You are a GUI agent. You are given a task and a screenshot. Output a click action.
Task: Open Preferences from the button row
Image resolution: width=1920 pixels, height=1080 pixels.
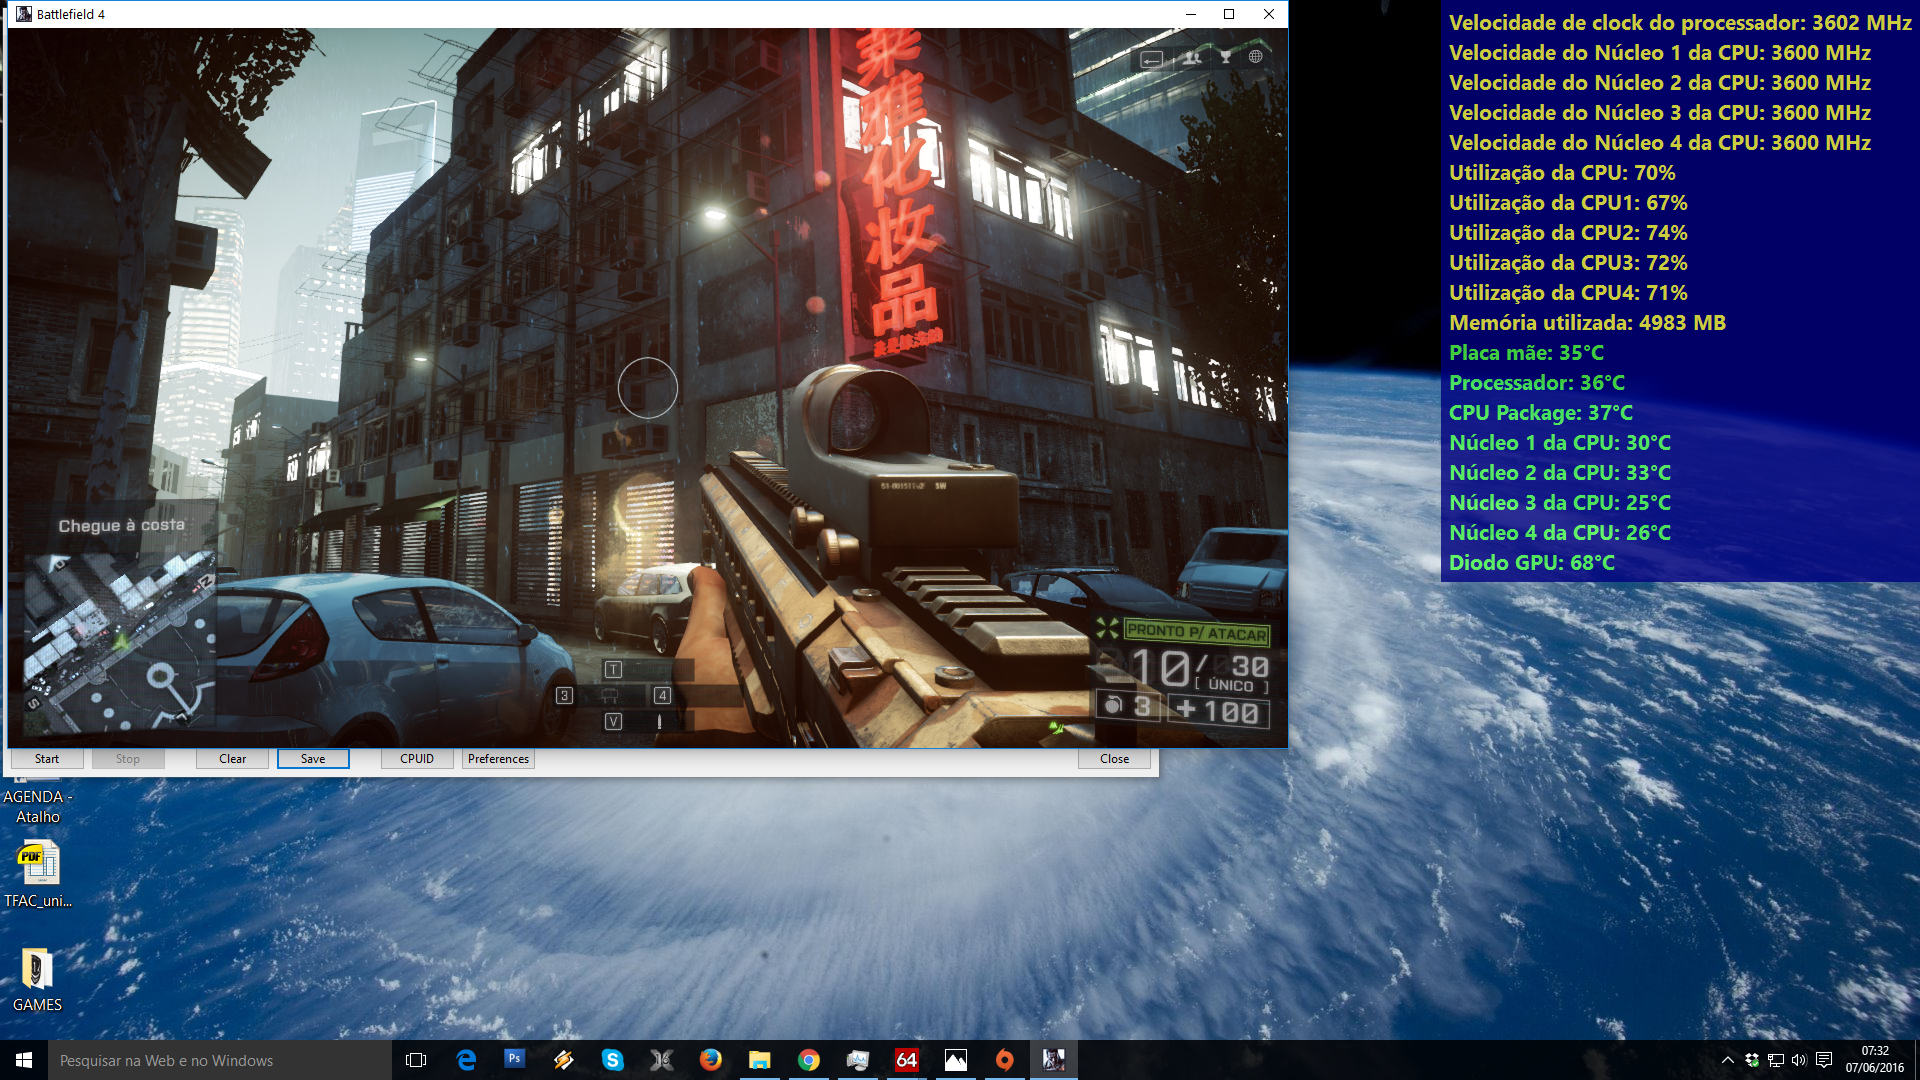point(498,759)
